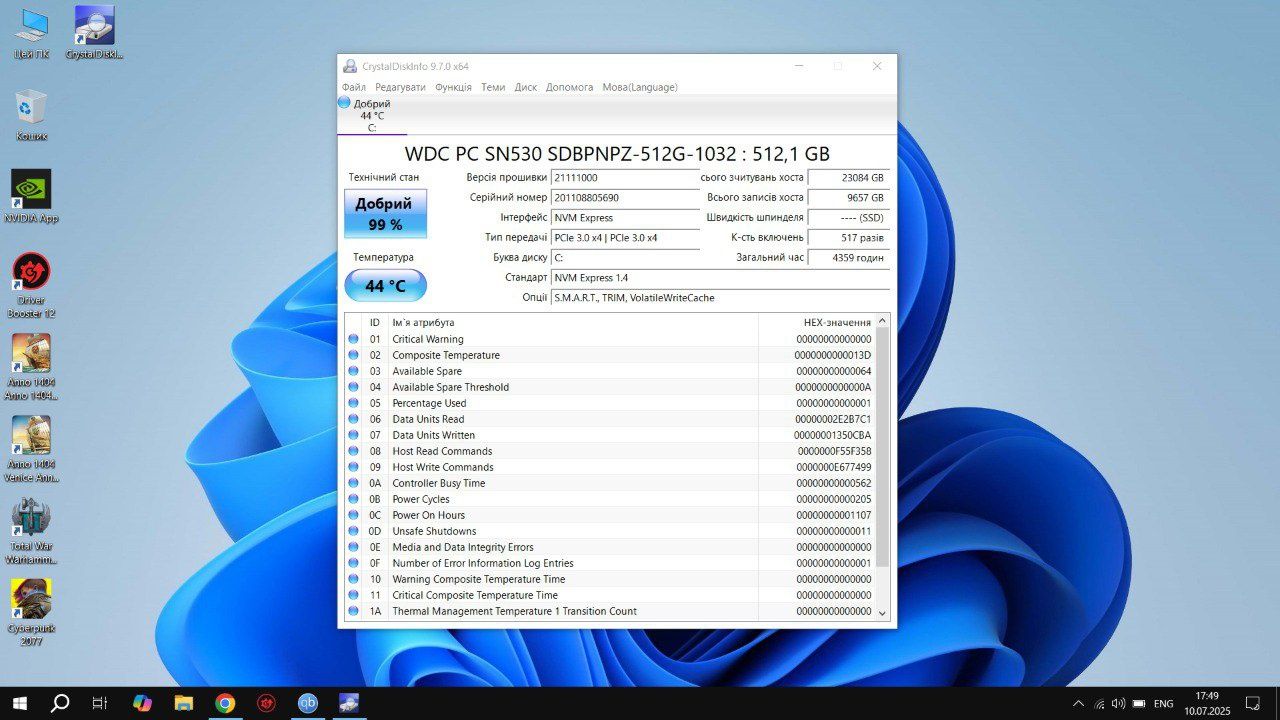Click the total hours value 4359 годин
Image resolution: width=1280 pixels, height=720 pixels.
tap(848, 257)
